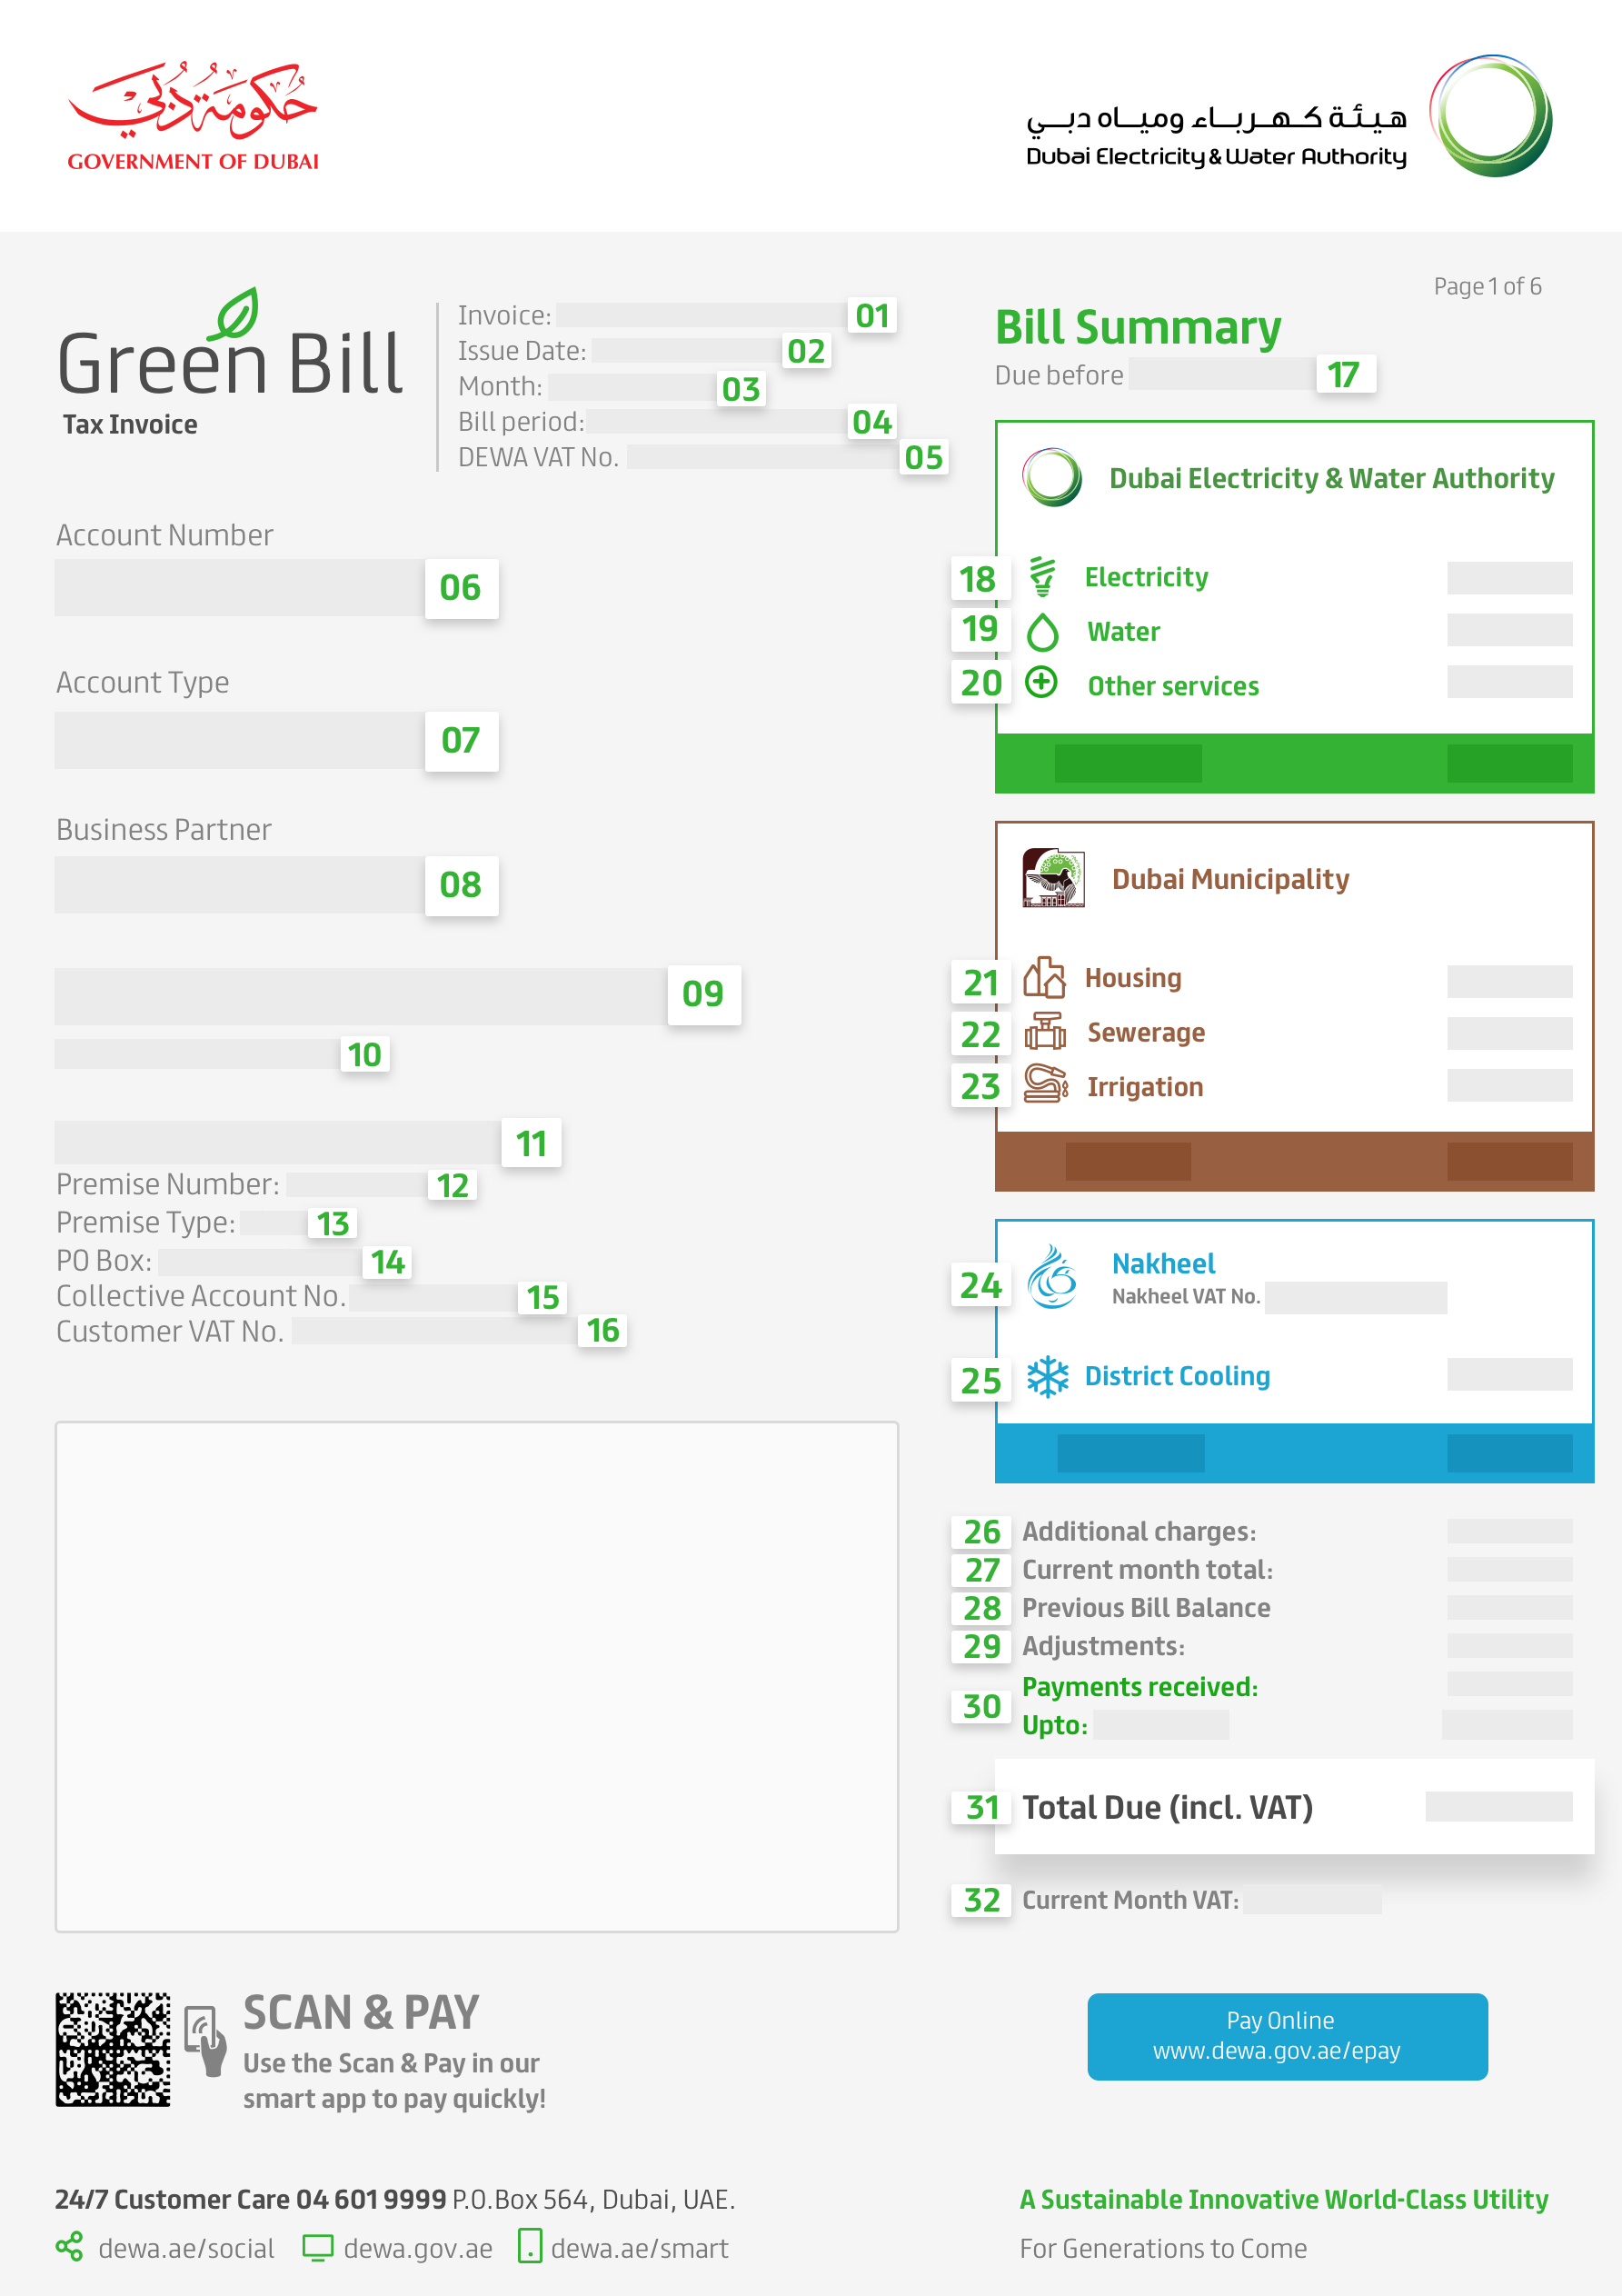This screenshot has width=1622, height=2296.
Task: Click the Additional charges label
Action: point(1139,1531)
